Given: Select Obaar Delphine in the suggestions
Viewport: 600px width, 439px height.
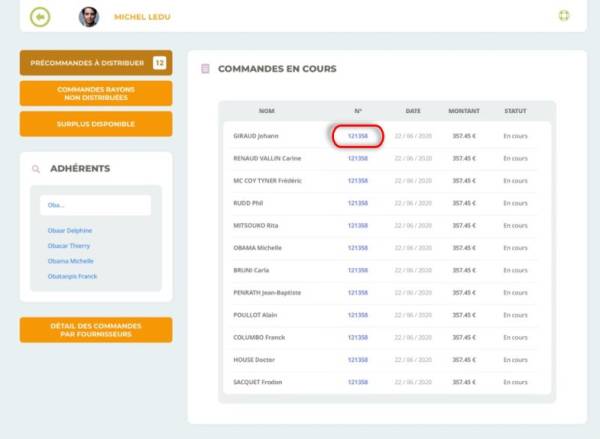Looking at the screenshot, I should pos(70,230).
